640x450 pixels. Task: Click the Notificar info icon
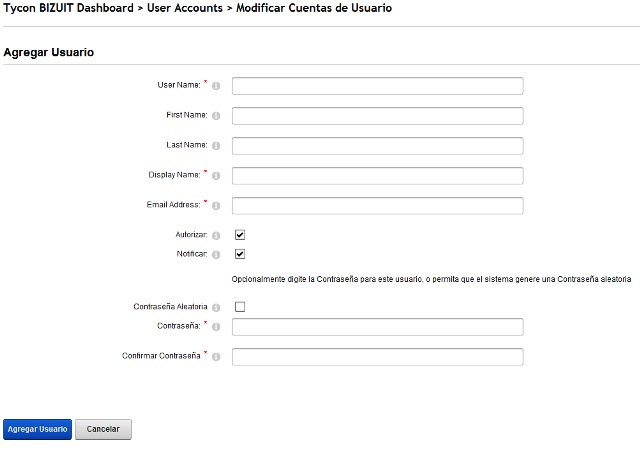pos(216,255)
